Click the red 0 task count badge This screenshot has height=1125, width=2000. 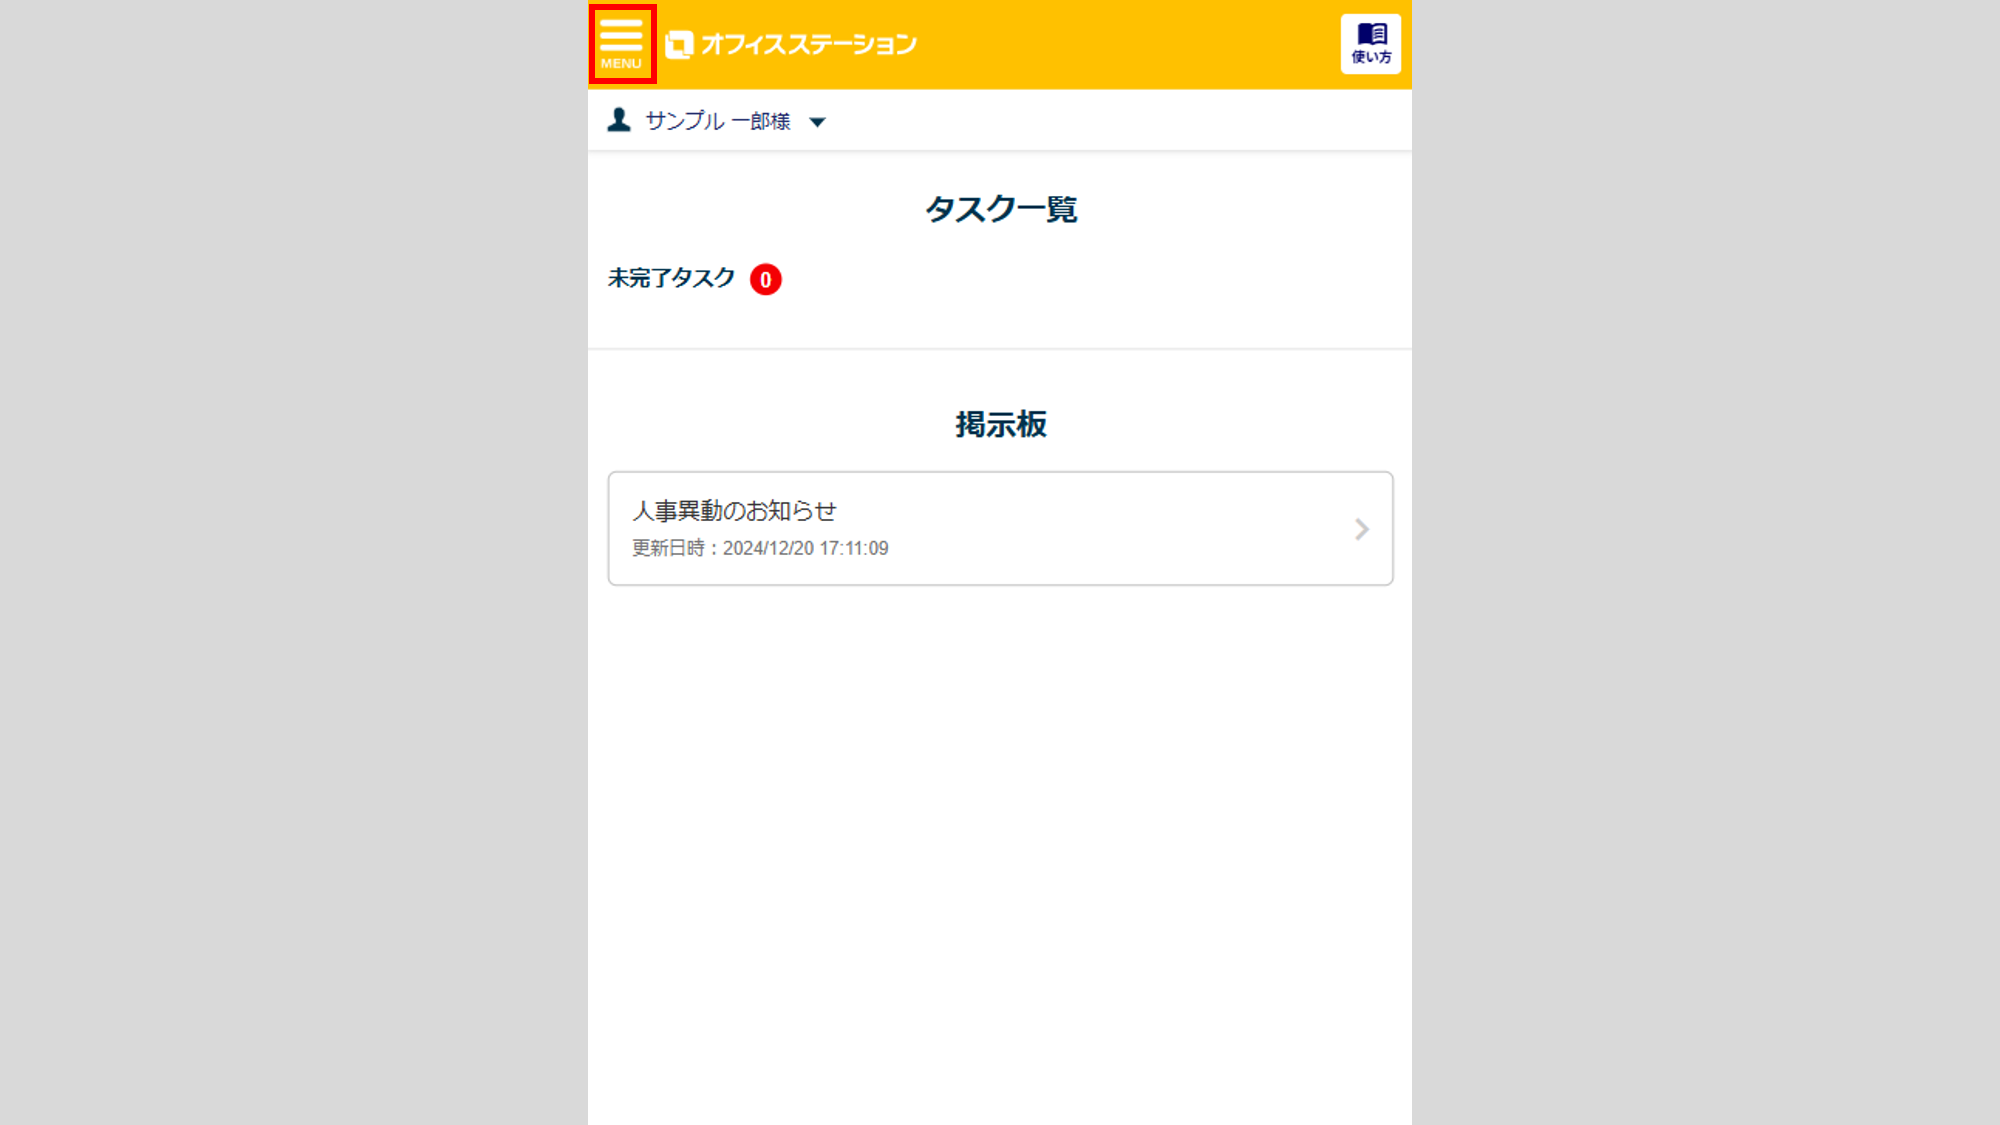pyautogui.click(x=766, y=279)
